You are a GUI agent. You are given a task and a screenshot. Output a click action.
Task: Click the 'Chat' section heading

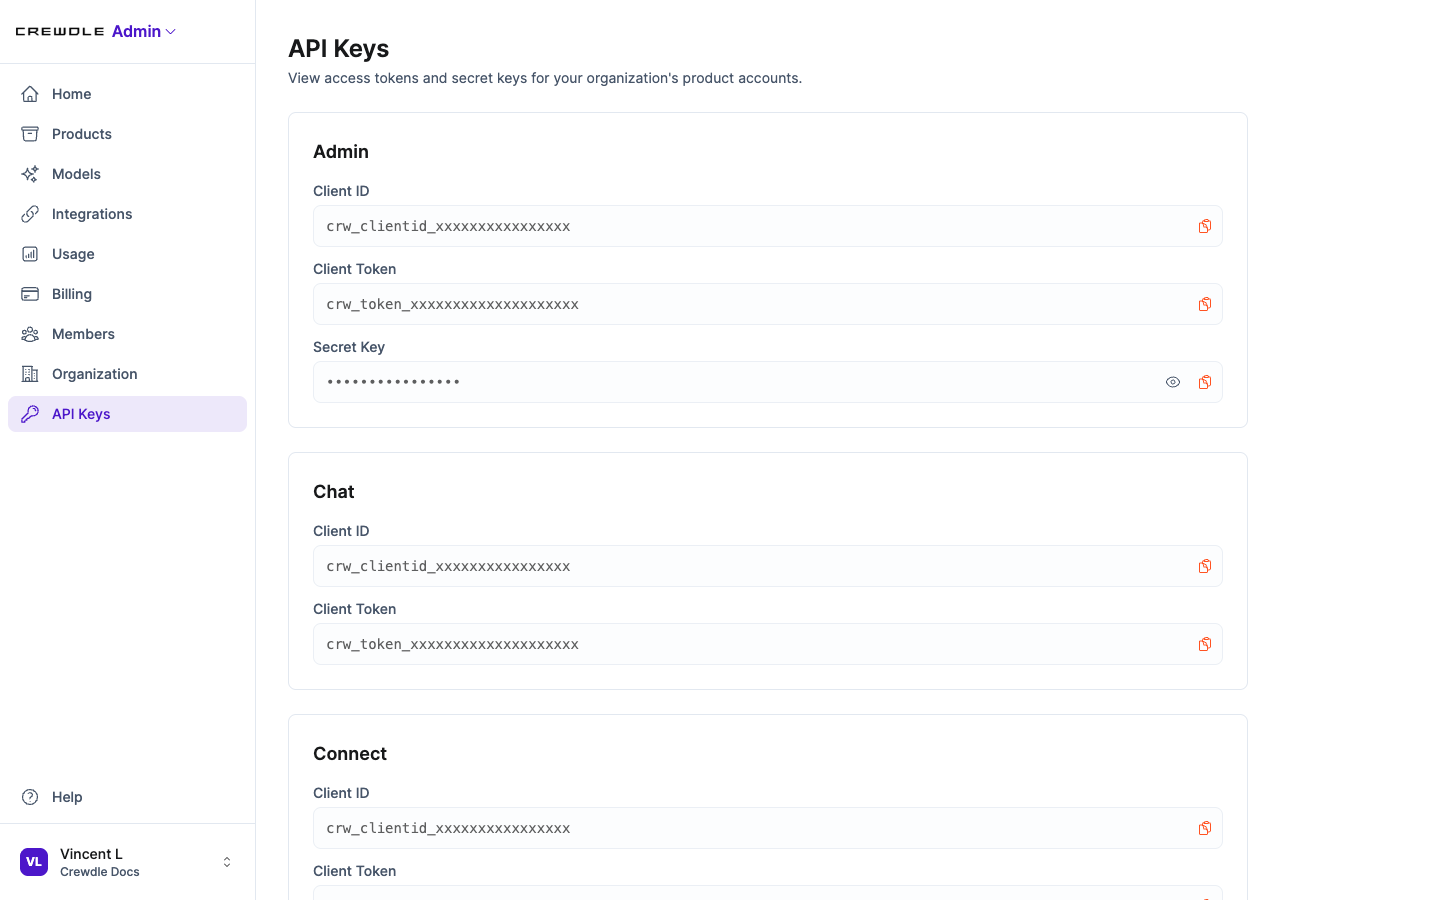(x=334, y=492)
